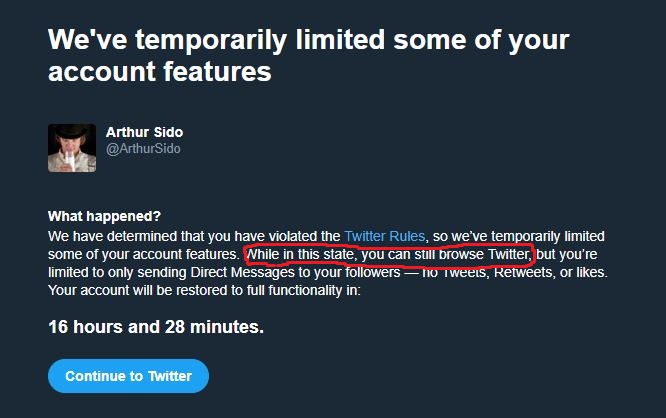The image size is (666, 418).
Task: Click "limited to only sending" text
Action: [117, 272]
